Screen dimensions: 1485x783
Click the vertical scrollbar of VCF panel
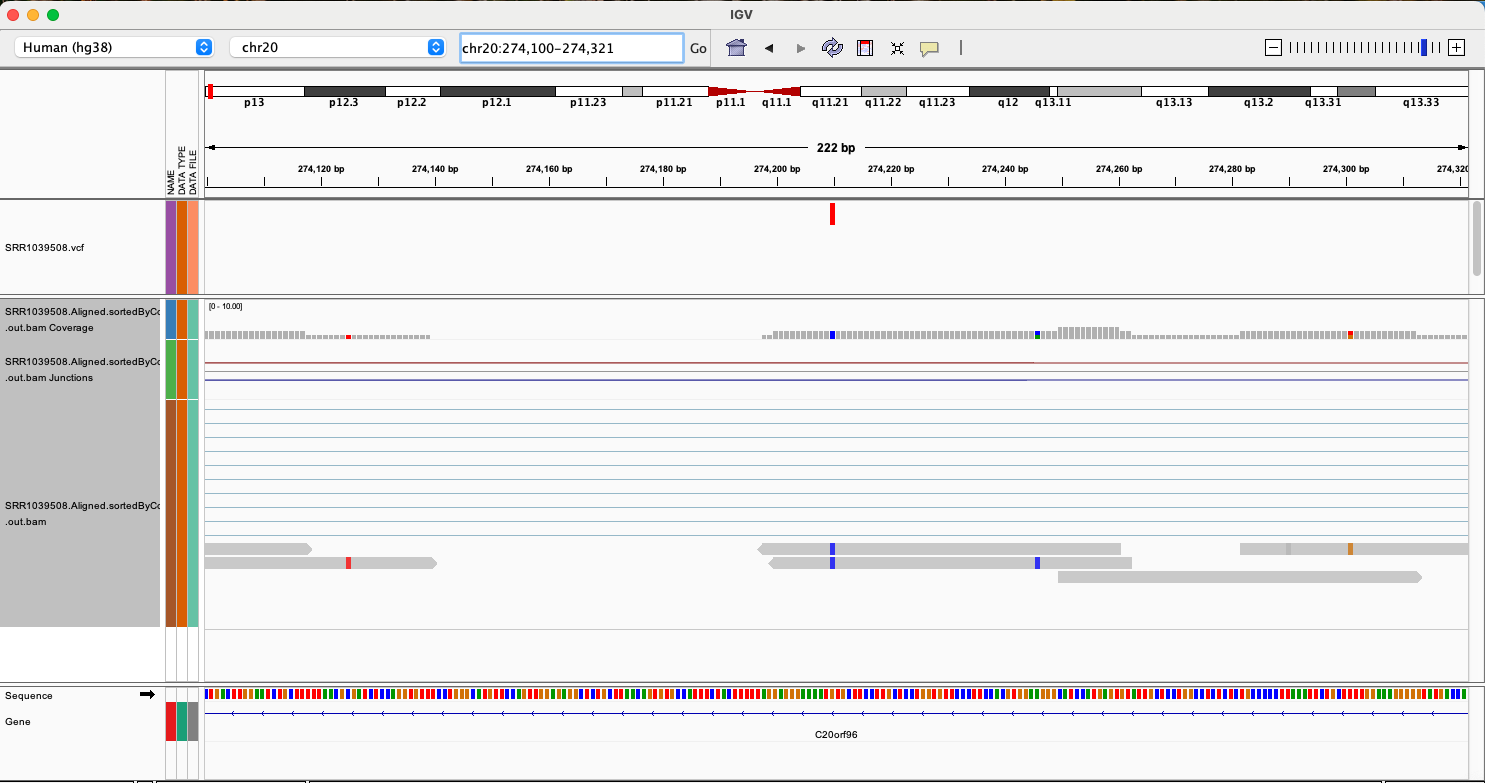point(1476,239)
